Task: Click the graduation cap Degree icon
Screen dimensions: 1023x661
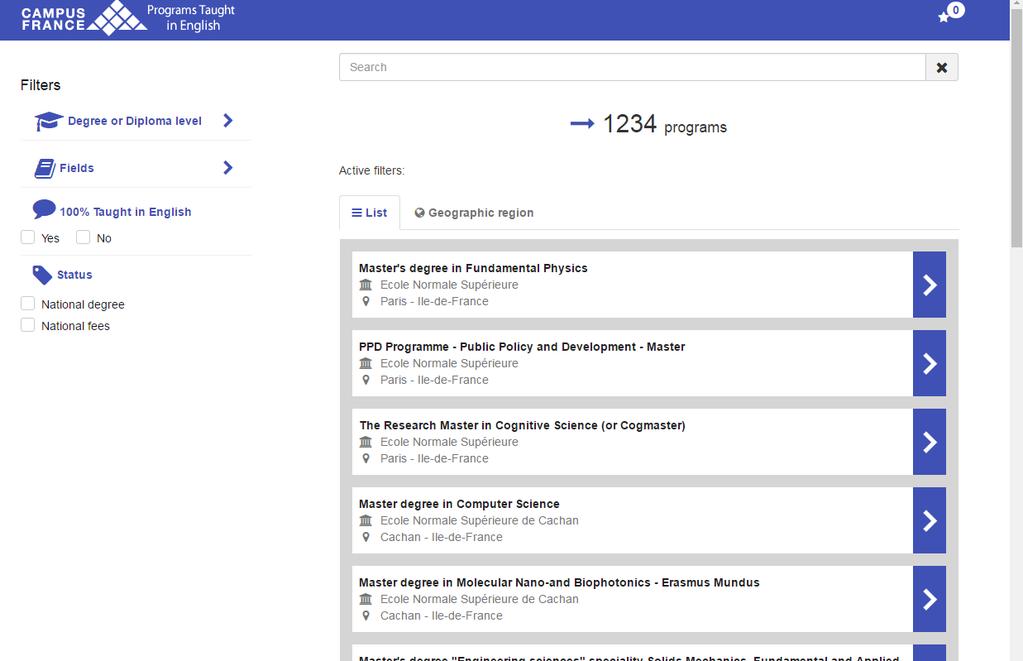Action: pos(48,121)
